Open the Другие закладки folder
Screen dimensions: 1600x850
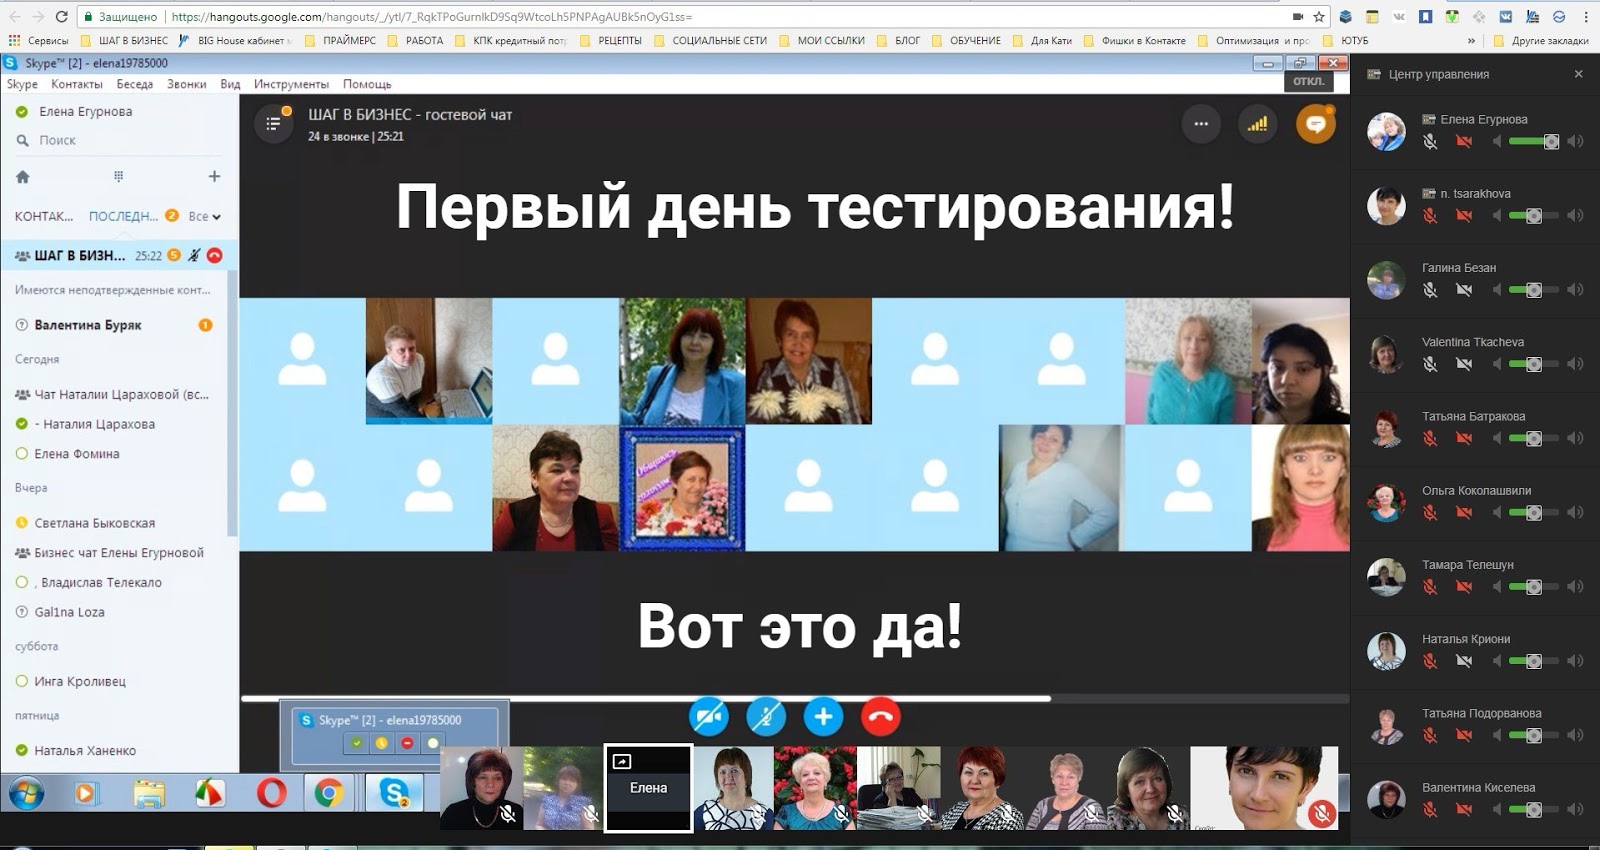pos(1541,41)
